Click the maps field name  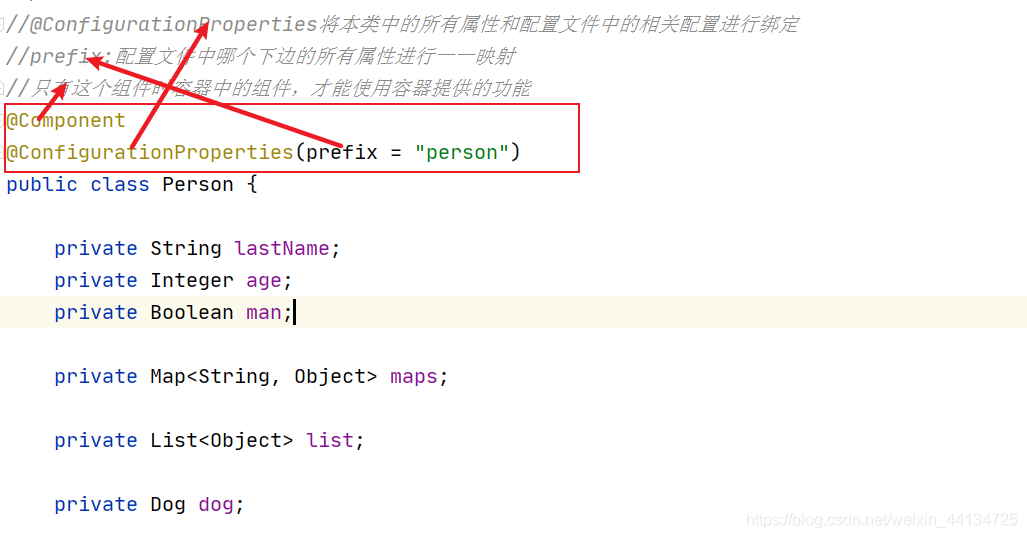coord(413,377)
